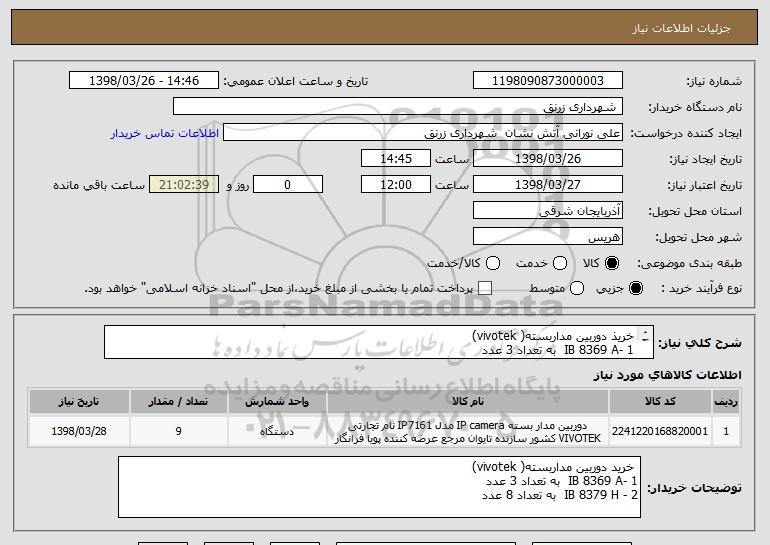Select the خدمت radio button
This screenshot has width=770, height=545.
560,263
